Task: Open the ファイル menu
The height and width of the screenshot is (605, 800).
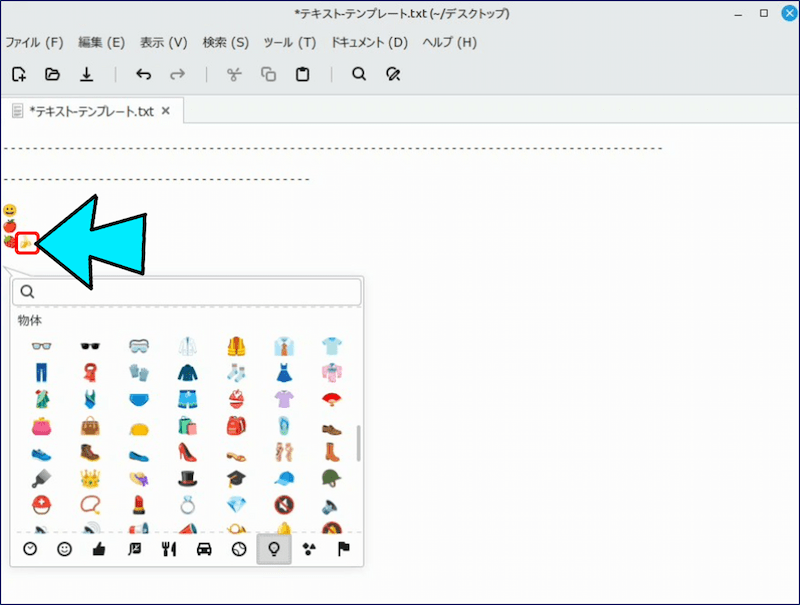Action: [33, 42]
